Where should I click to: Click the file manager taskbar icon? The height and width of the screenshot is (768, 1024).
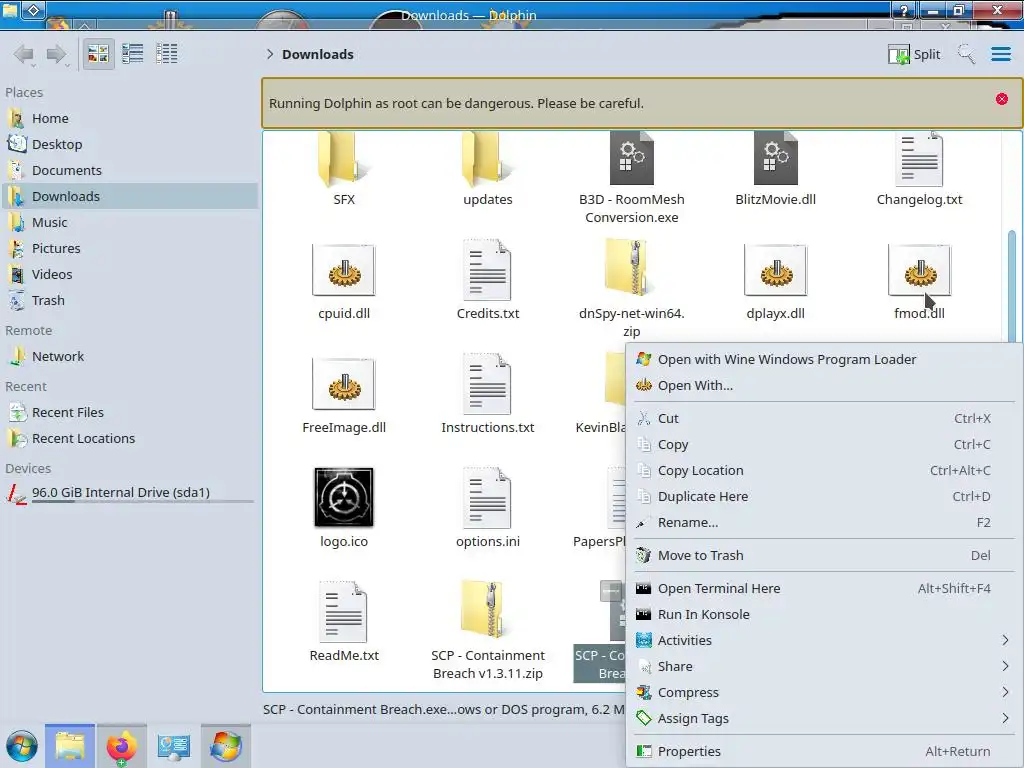(x=70, y=746)
